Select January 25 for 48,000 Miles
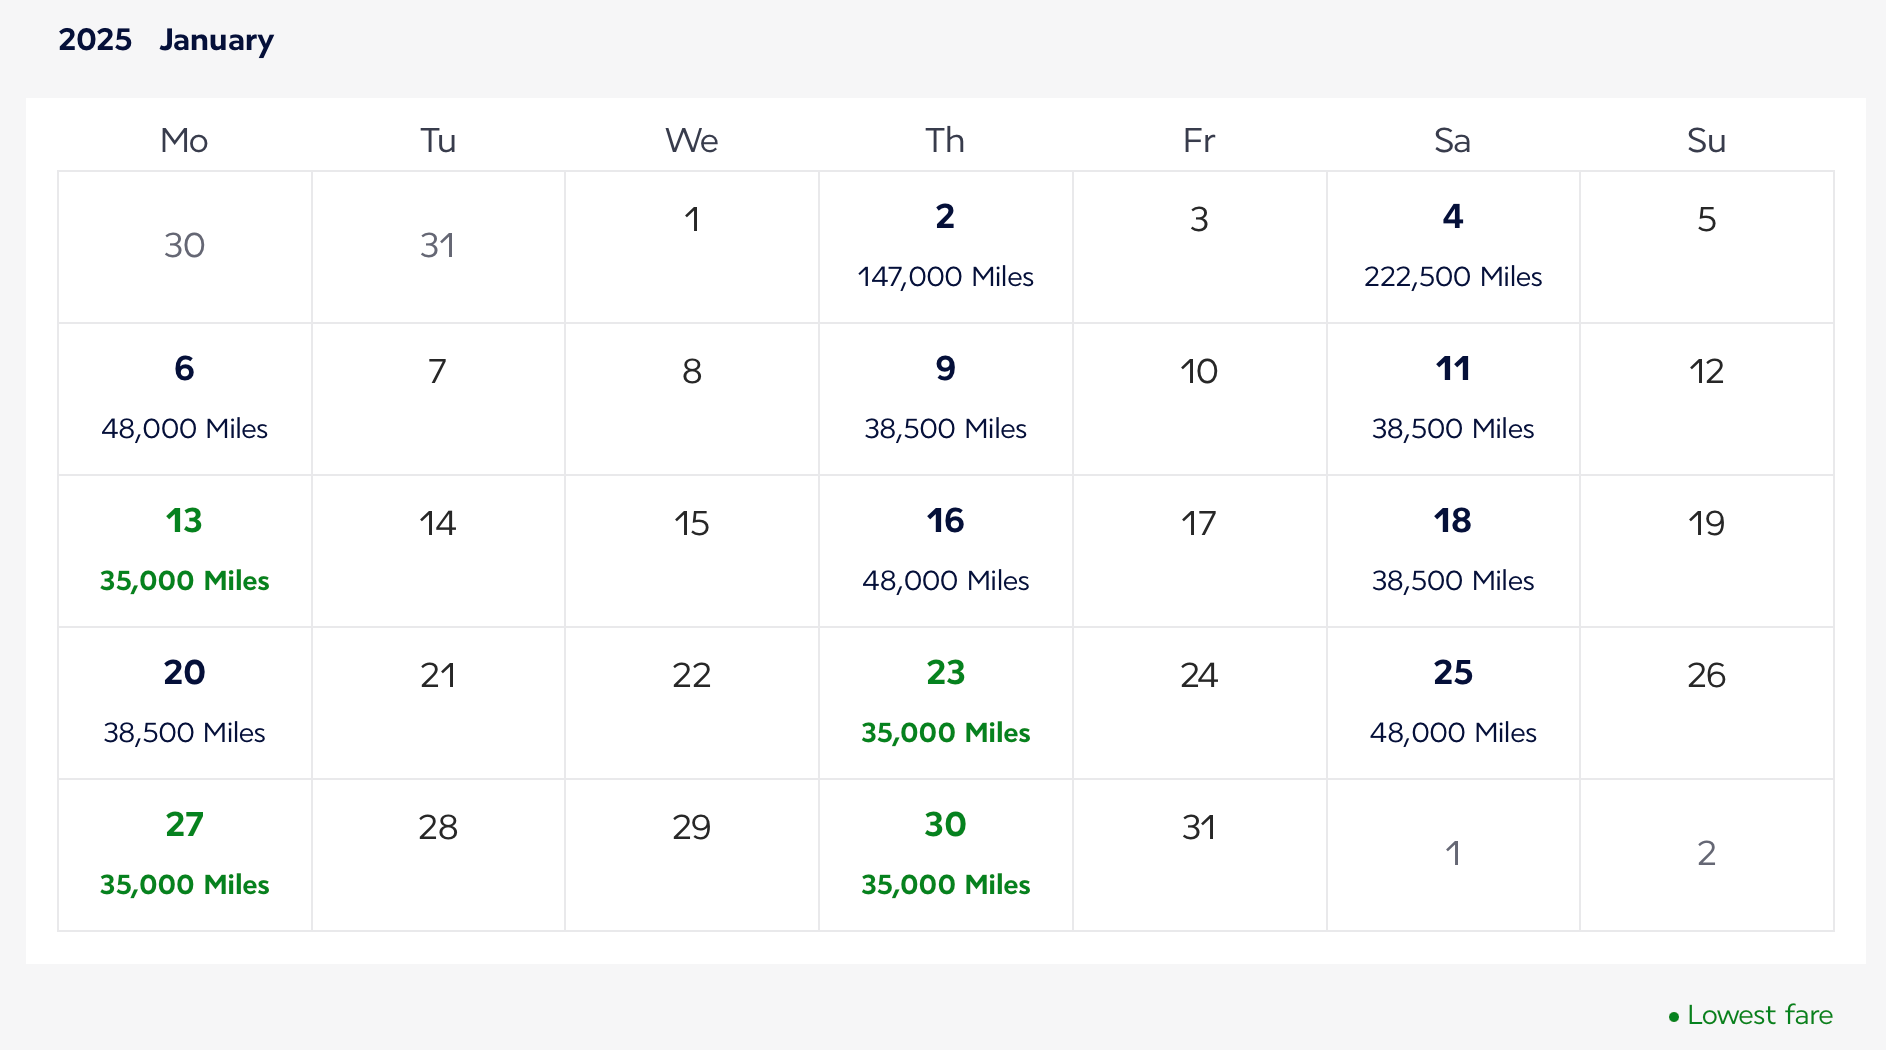The image size is (1886, 1050). coord(1452,703)
